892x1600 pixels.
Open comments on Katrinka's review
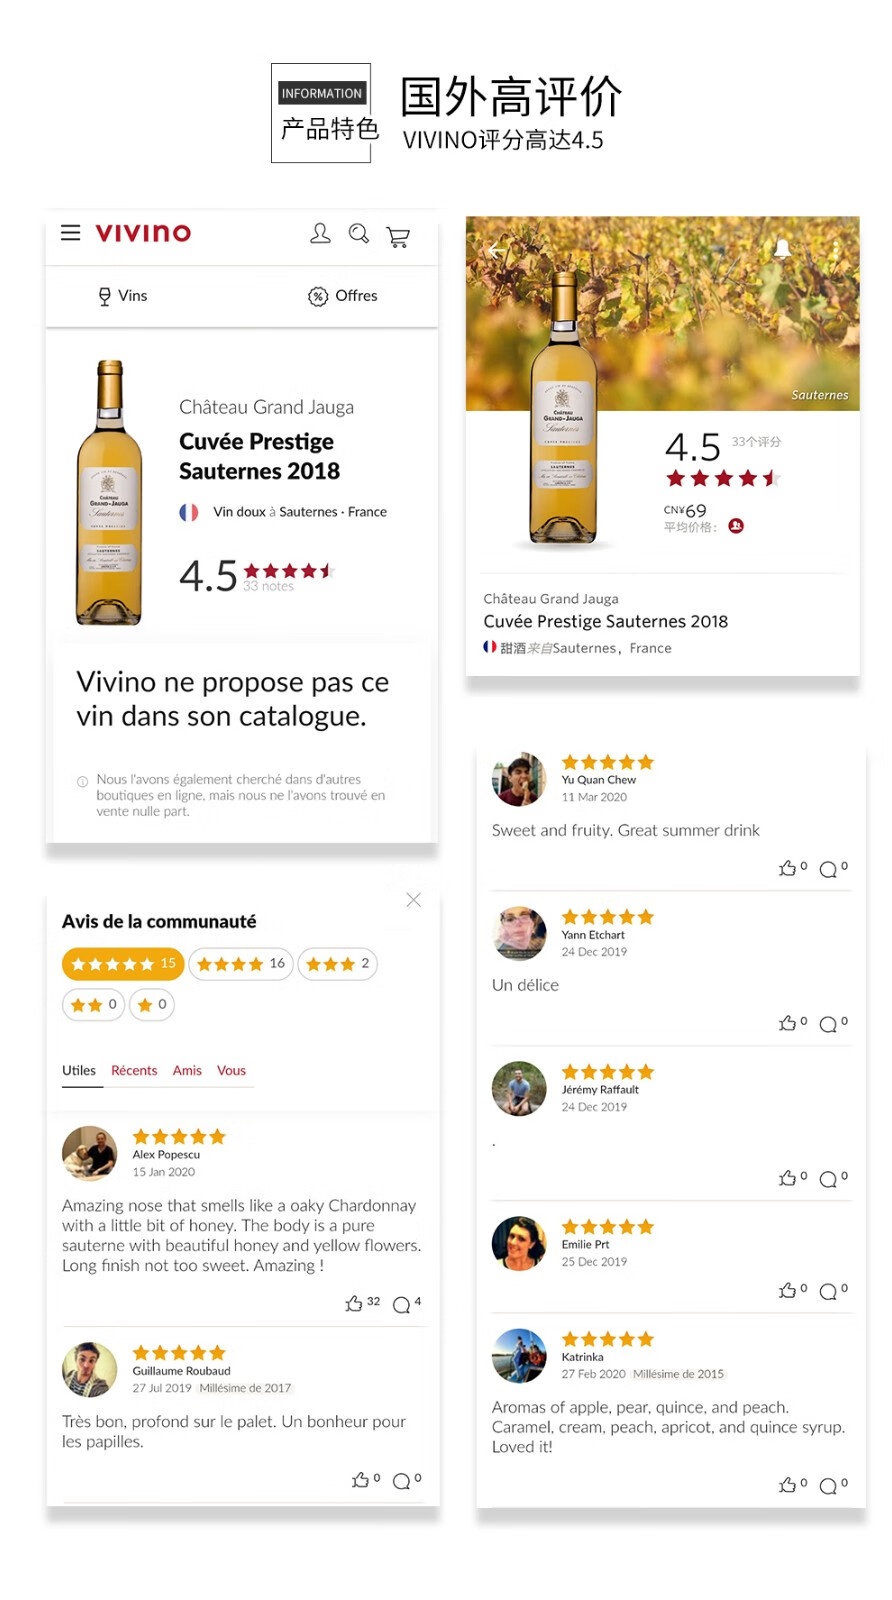(x=828, y=1486)
